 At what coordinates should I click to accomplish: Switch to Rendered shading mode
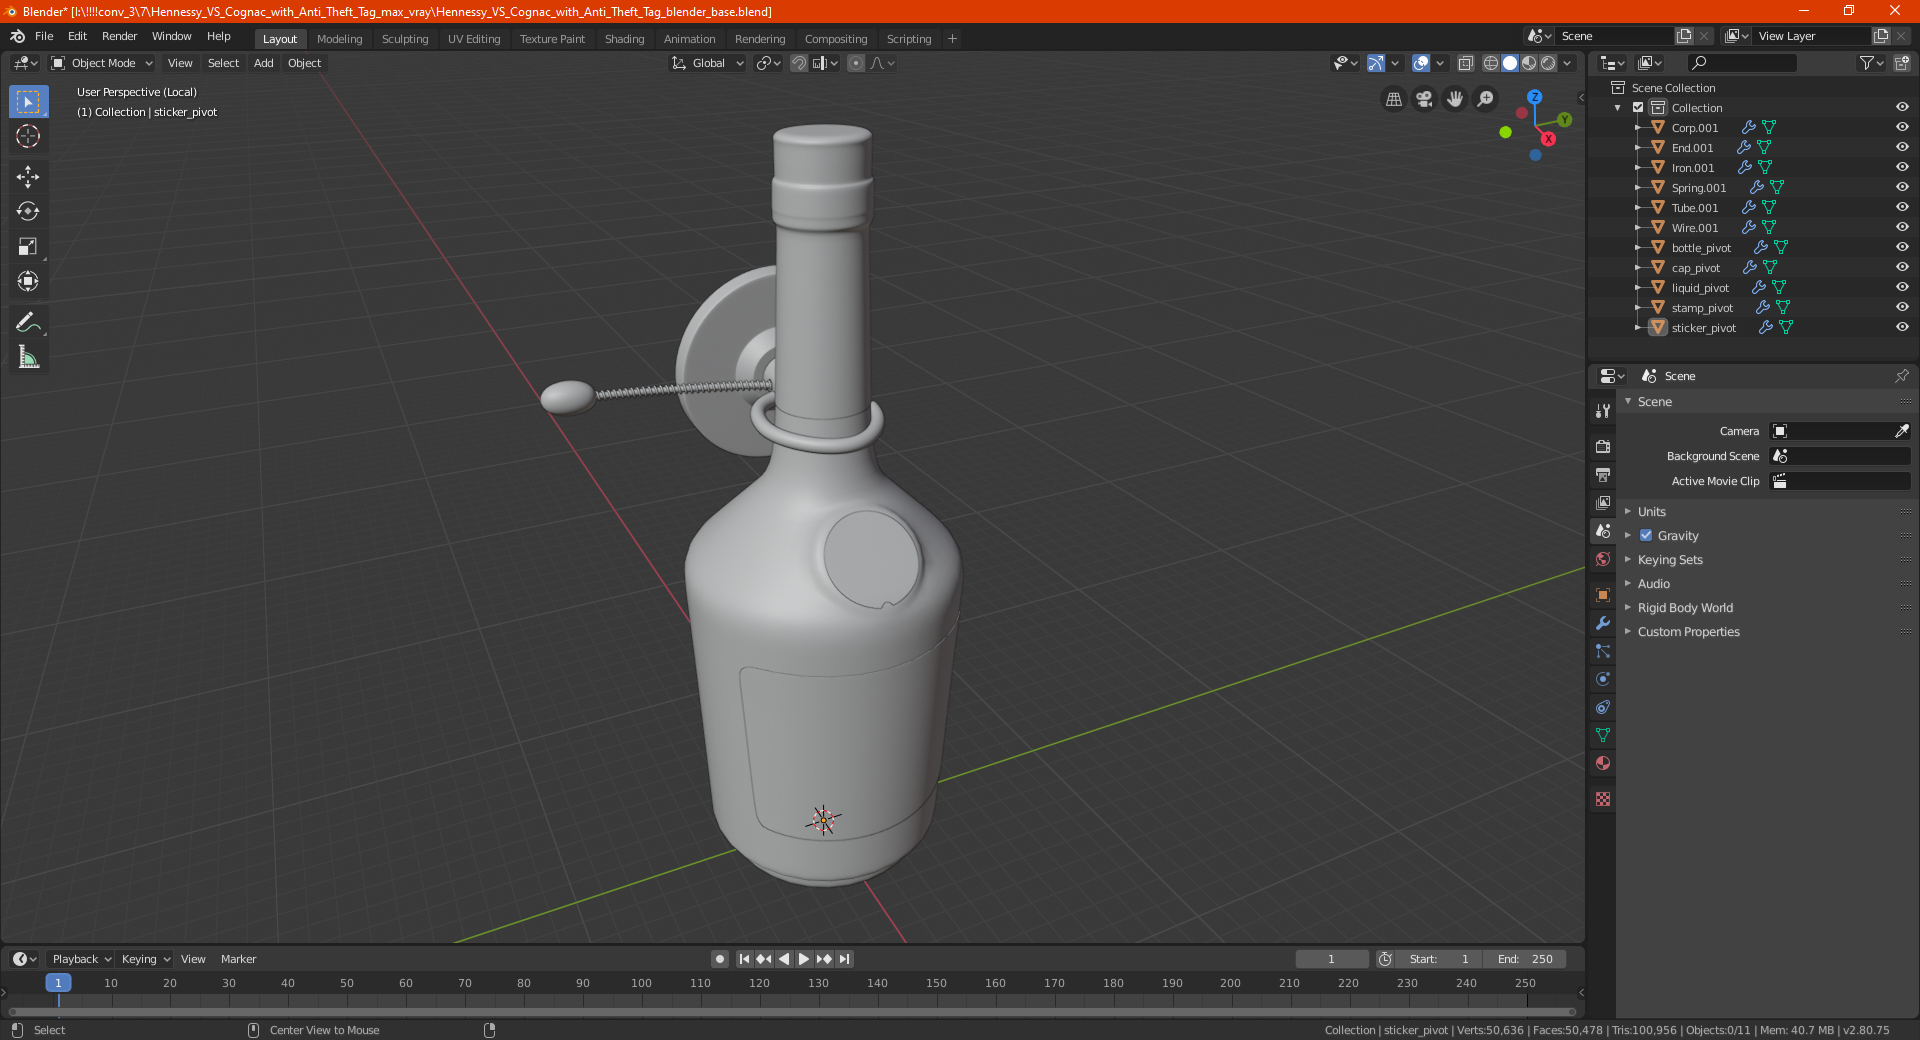[x=1548, y=63]
